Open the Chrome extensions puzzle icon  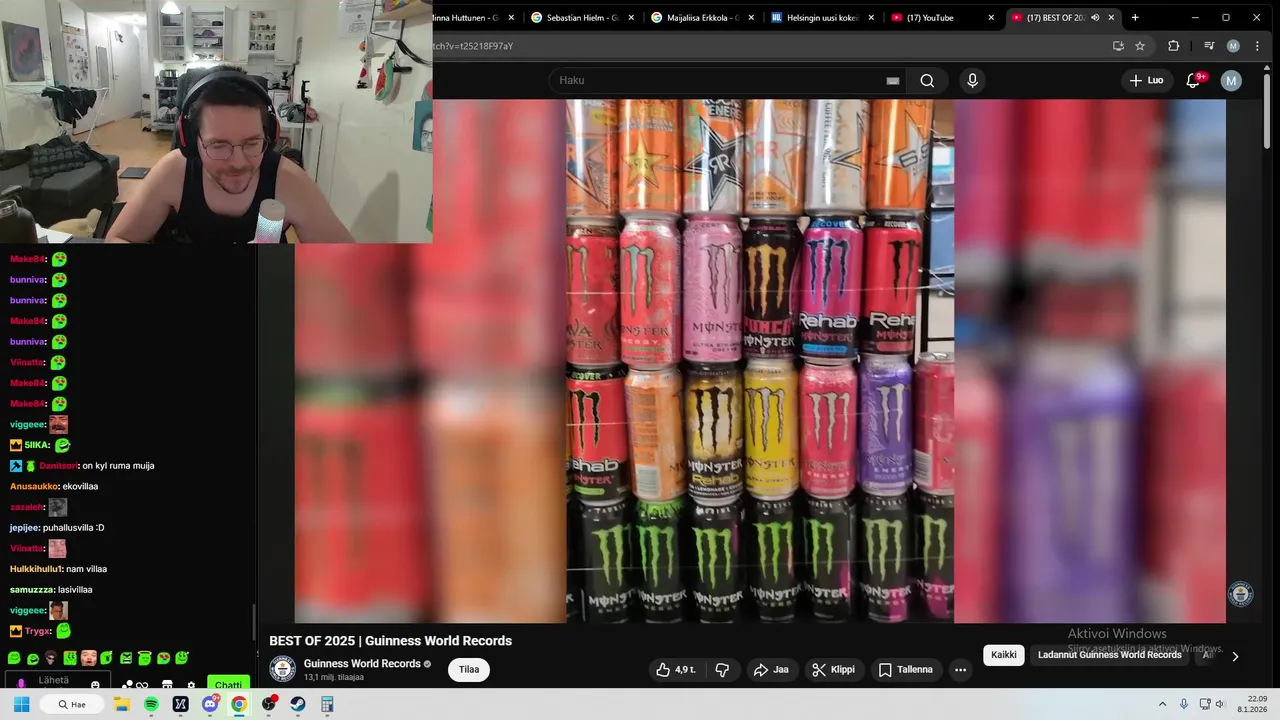pos(1174,46)
